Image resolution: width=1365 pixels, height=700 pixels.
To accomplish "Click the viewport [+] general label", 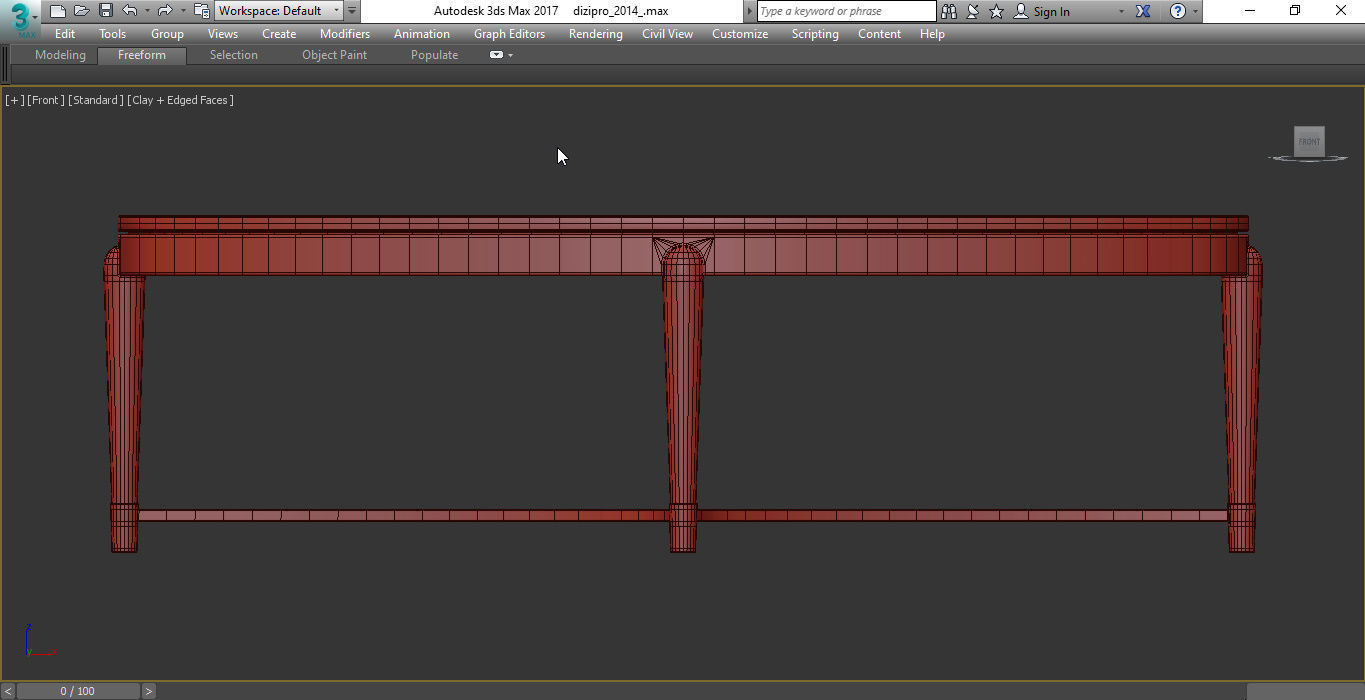I will click(x=15, y=100).
